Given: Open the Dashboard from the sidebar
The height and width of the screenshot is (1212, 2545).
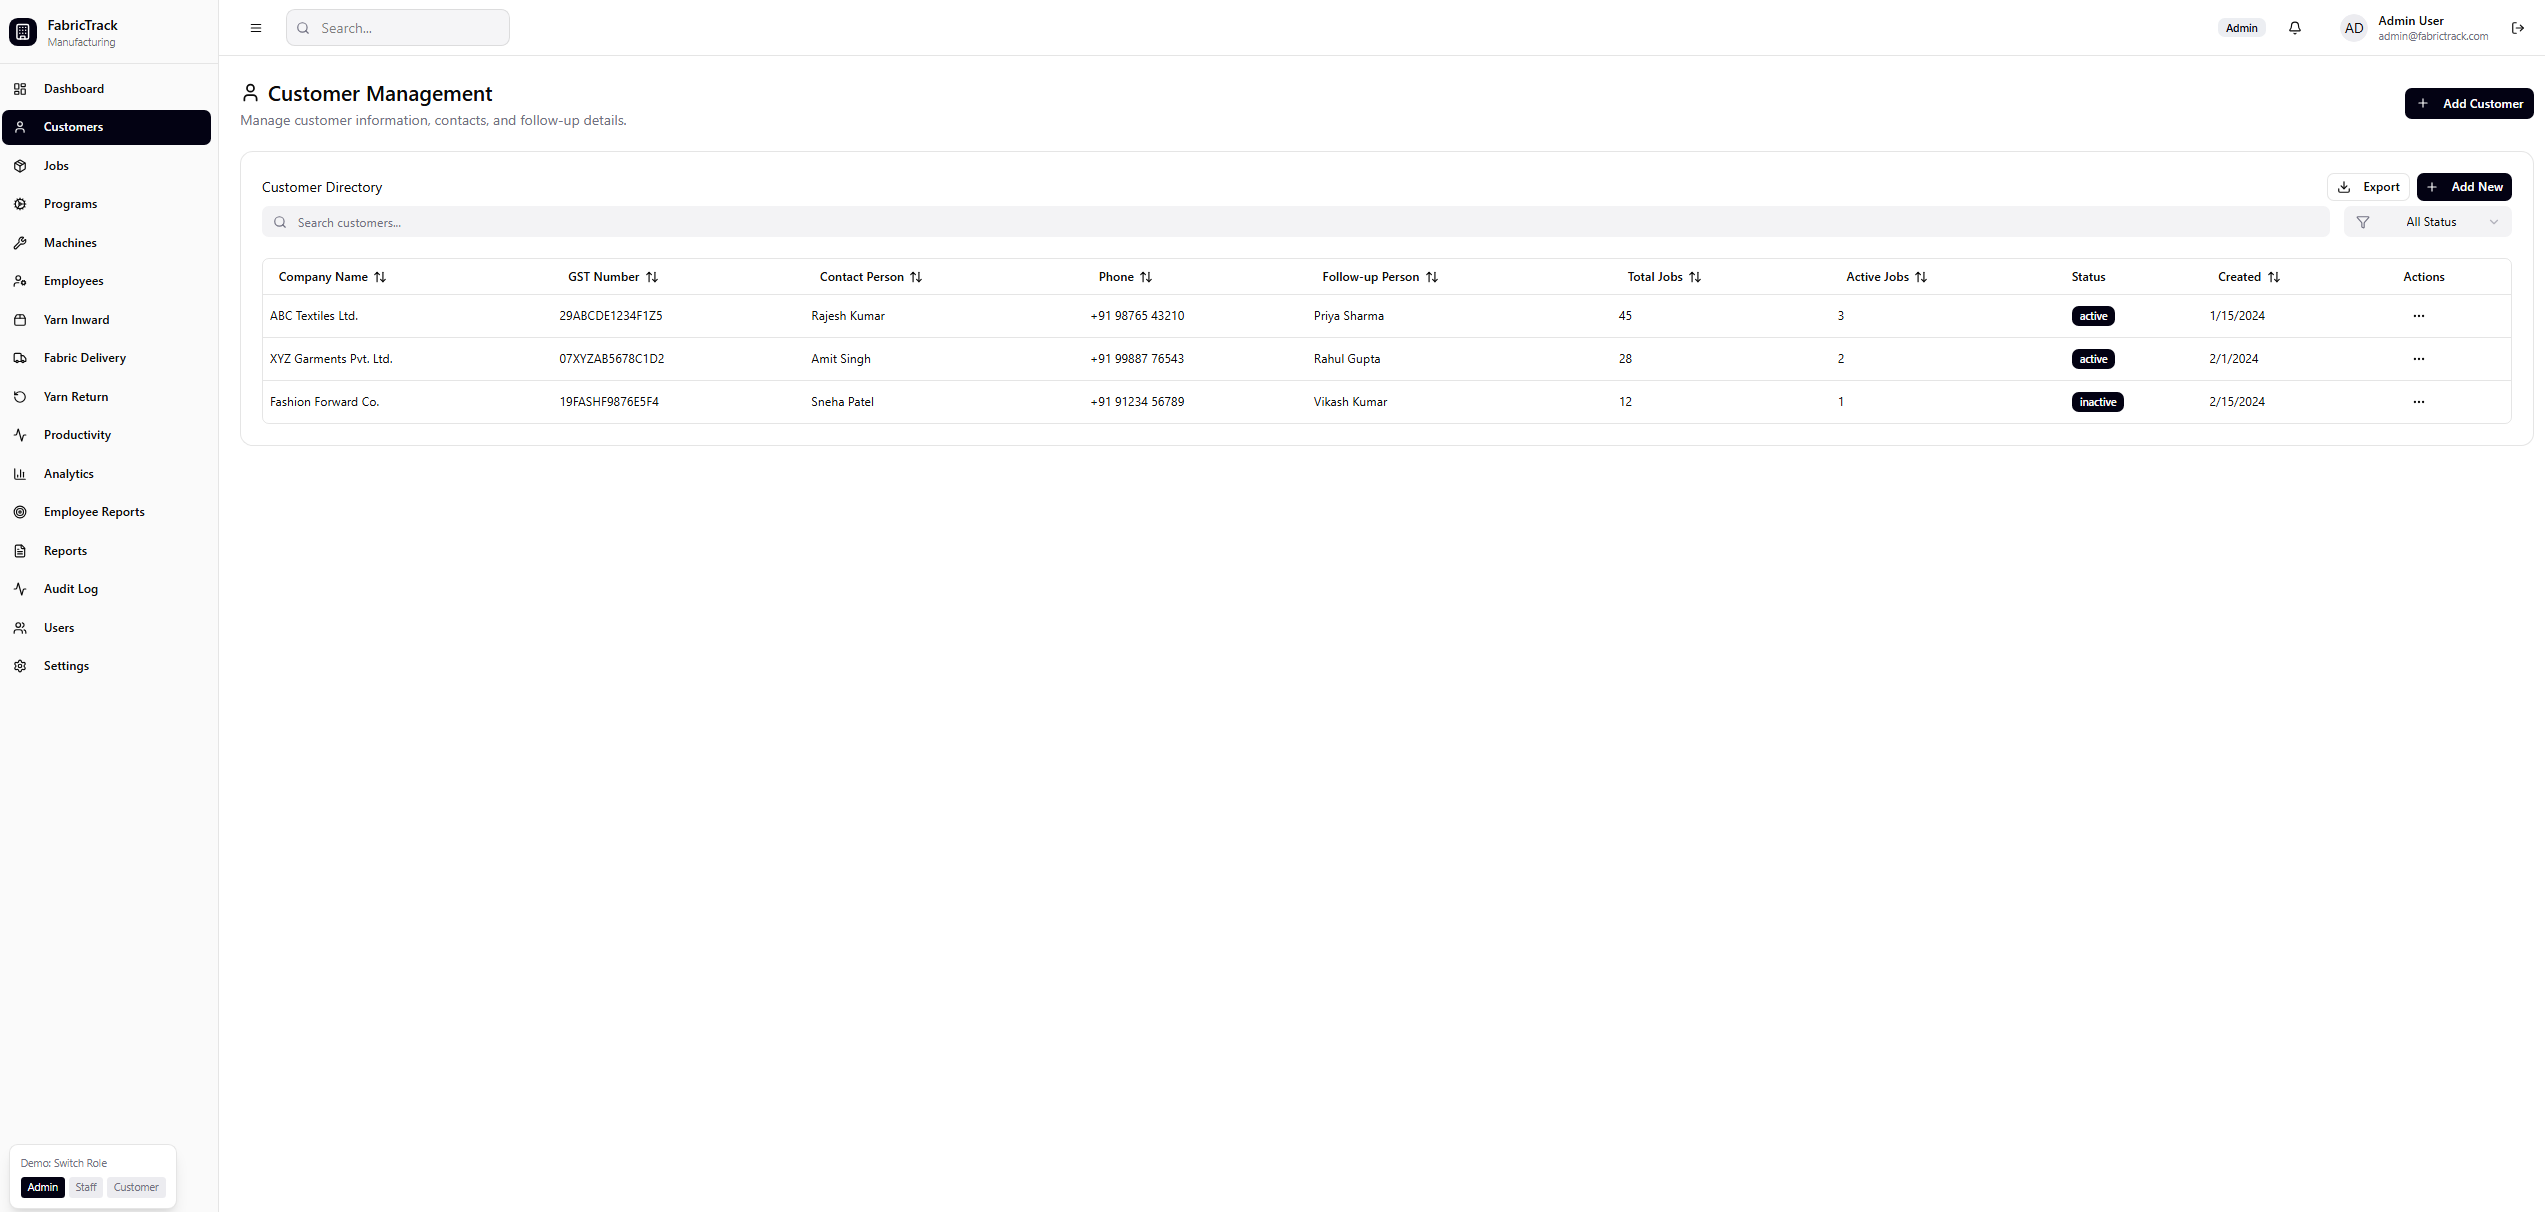Looking at the screenshot, I should pyautogui.click(x=73, y=89).
